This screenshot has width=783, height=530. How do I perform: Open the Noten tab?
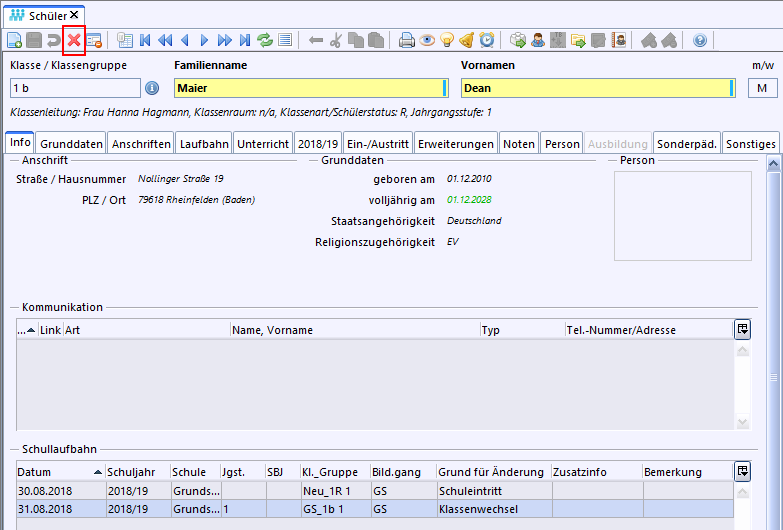(x=518, y=144)
